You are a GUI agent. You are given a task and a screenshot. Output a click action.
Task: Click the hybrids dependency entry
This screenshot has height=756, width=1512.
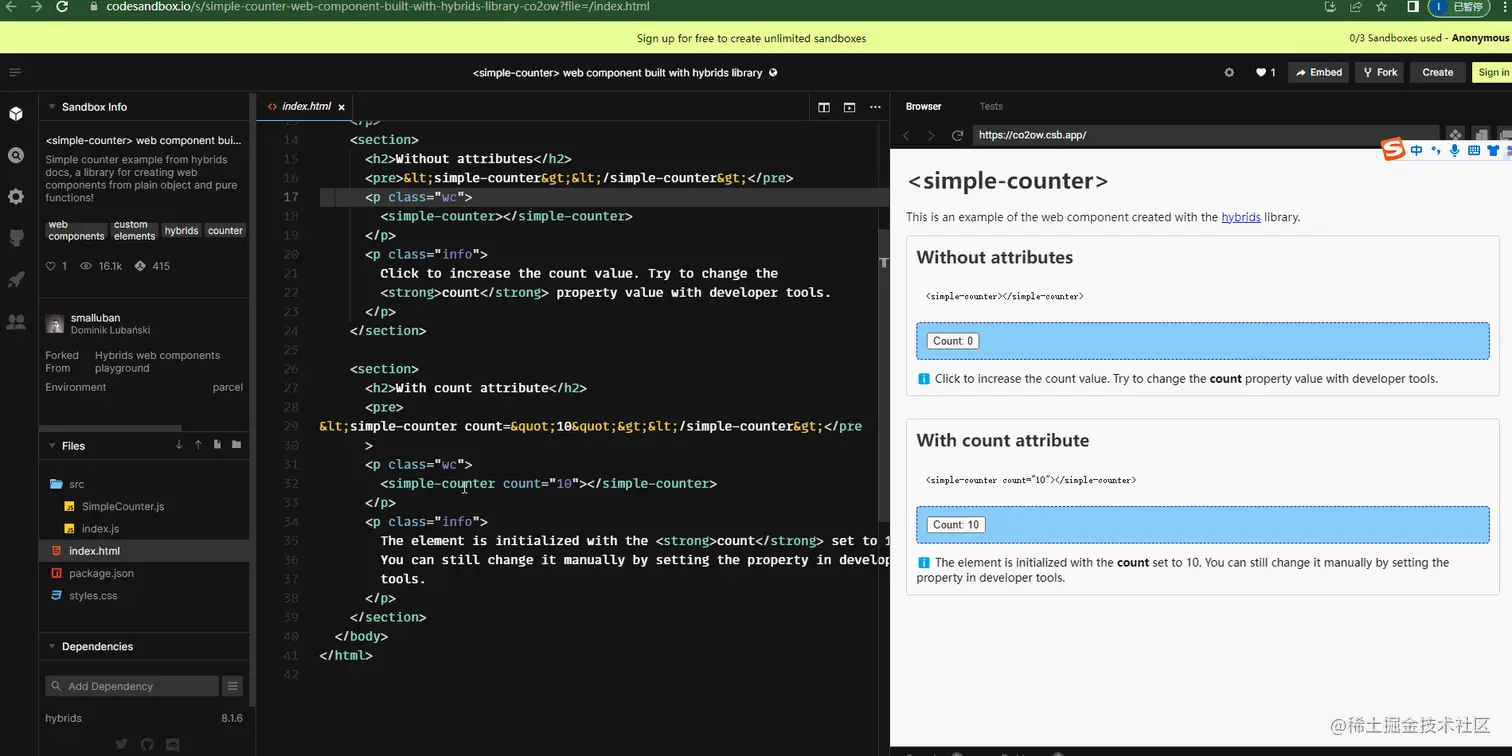143,718
